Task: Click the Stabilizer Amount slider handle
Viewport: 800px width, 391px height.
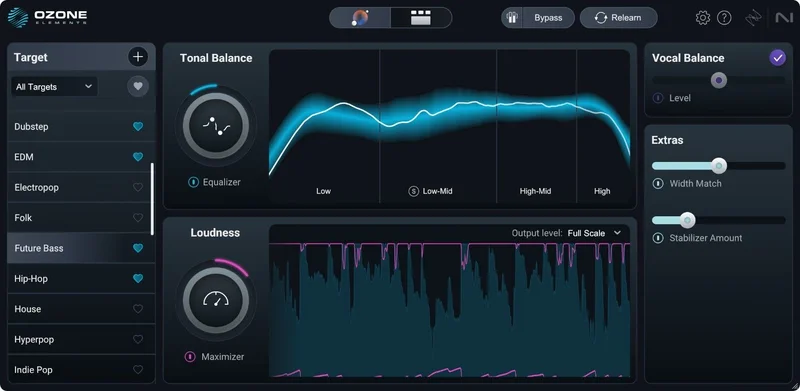Action: tap(687, 220)
